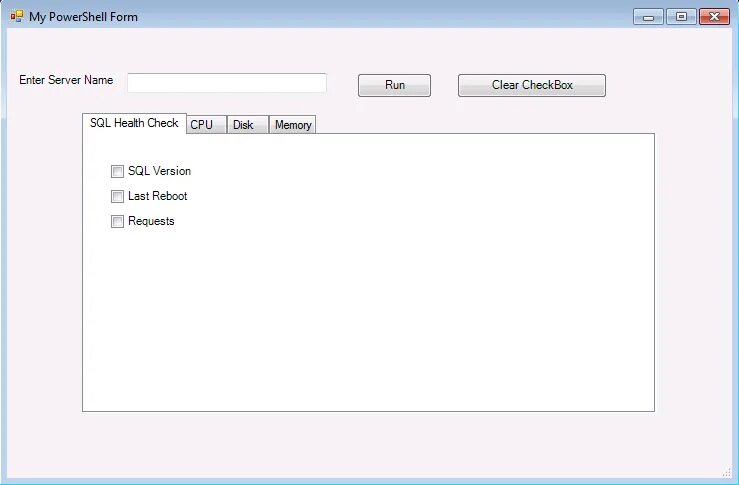
Task: Tick the Requests checkbox
Action: [x=117, y=221]
